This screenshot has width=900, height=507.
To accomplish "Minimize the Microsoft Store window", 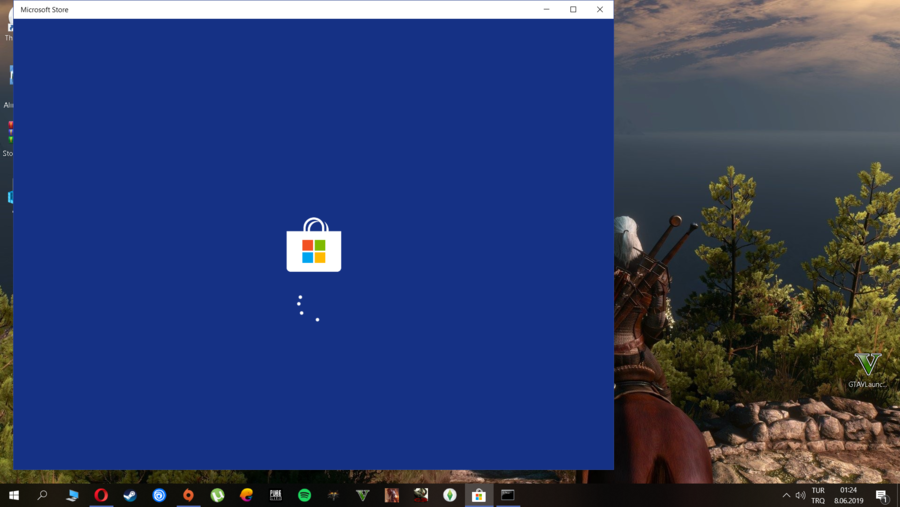I will pos(546,9).
